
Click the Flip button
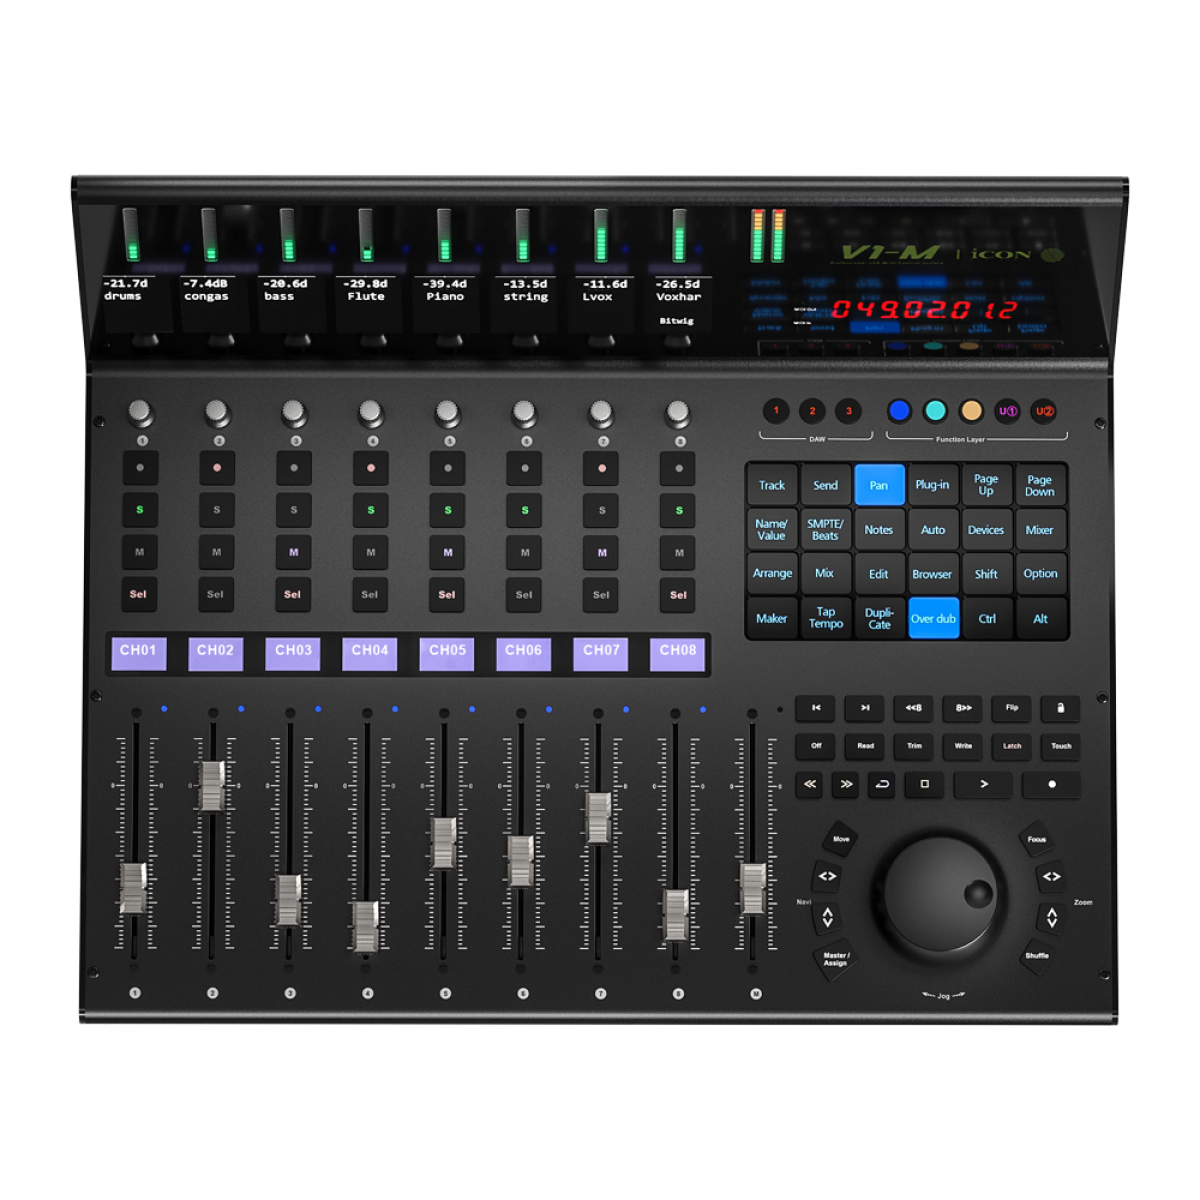coord(1012,709)
